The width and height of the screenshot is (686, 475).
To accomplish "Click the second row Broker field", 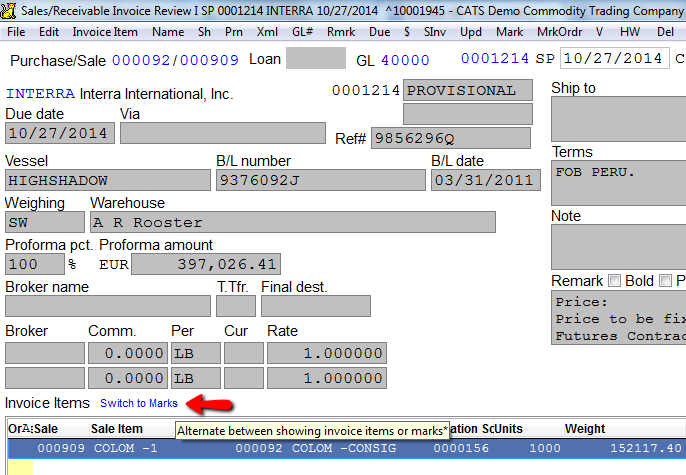I will (x=45, y=378).
